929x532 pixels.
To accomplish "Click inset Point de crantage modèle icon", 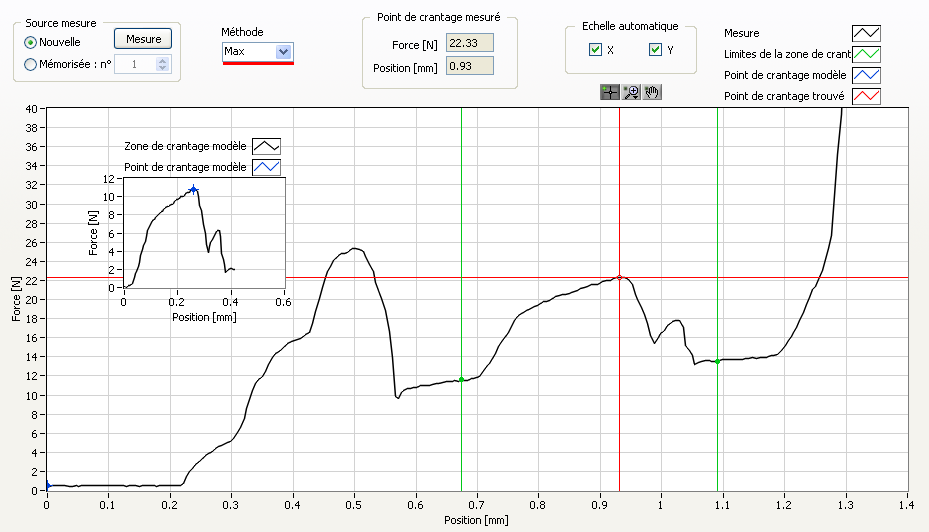I will pos(267,166).
